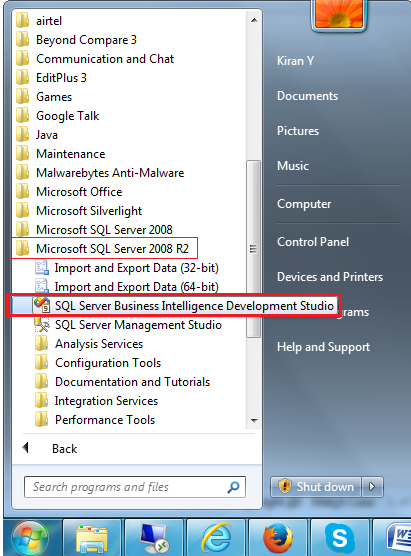
Task: Click the SQL Server Management Studio icon
Action: tap(42, 324)
